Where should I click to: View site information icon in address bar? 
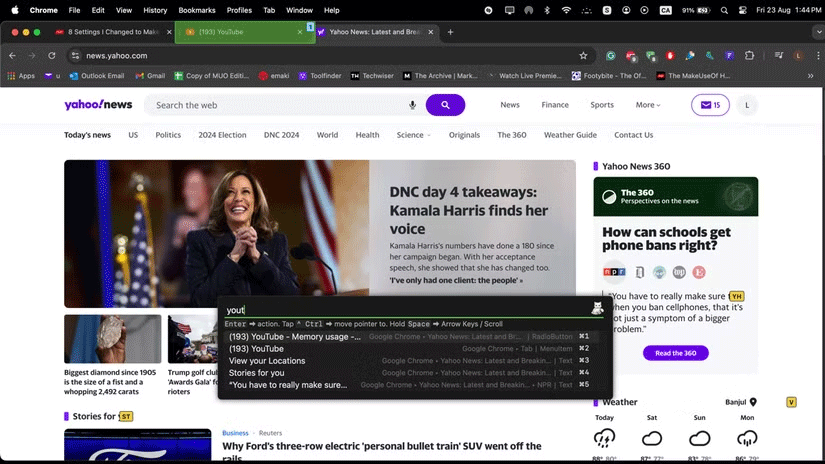point(75,55)
